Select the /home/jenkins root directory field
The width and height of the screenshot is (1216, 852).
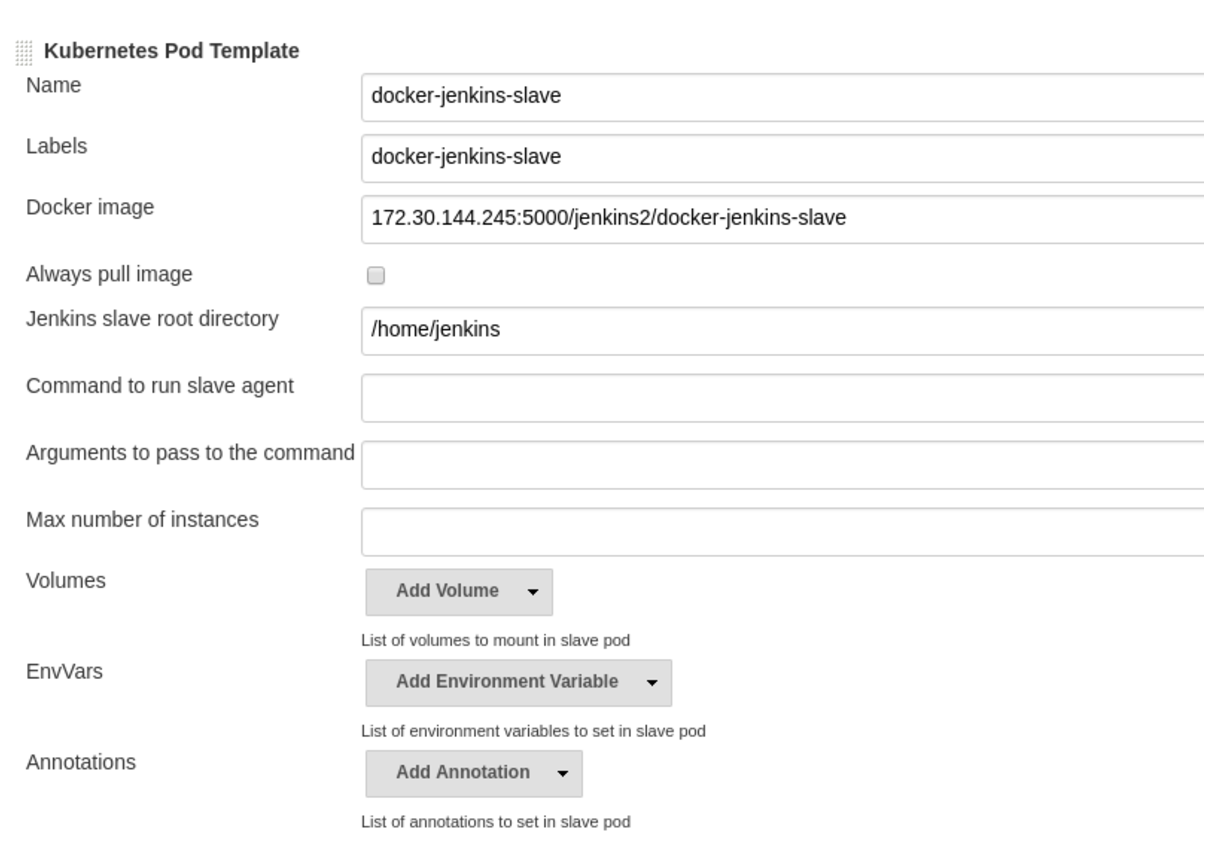(x=782, y=330)
